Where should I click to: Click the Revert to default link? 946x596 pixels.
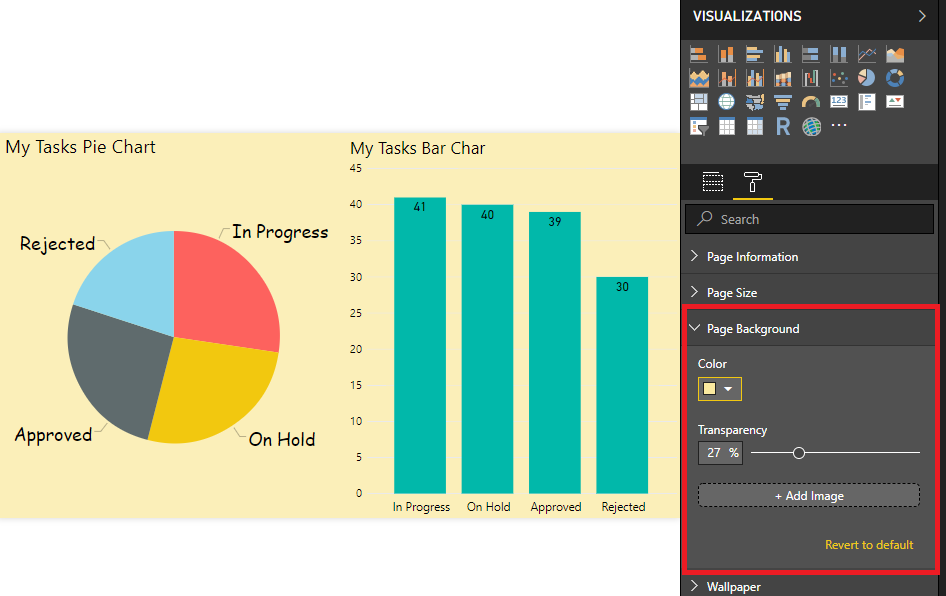coord(869,545)
